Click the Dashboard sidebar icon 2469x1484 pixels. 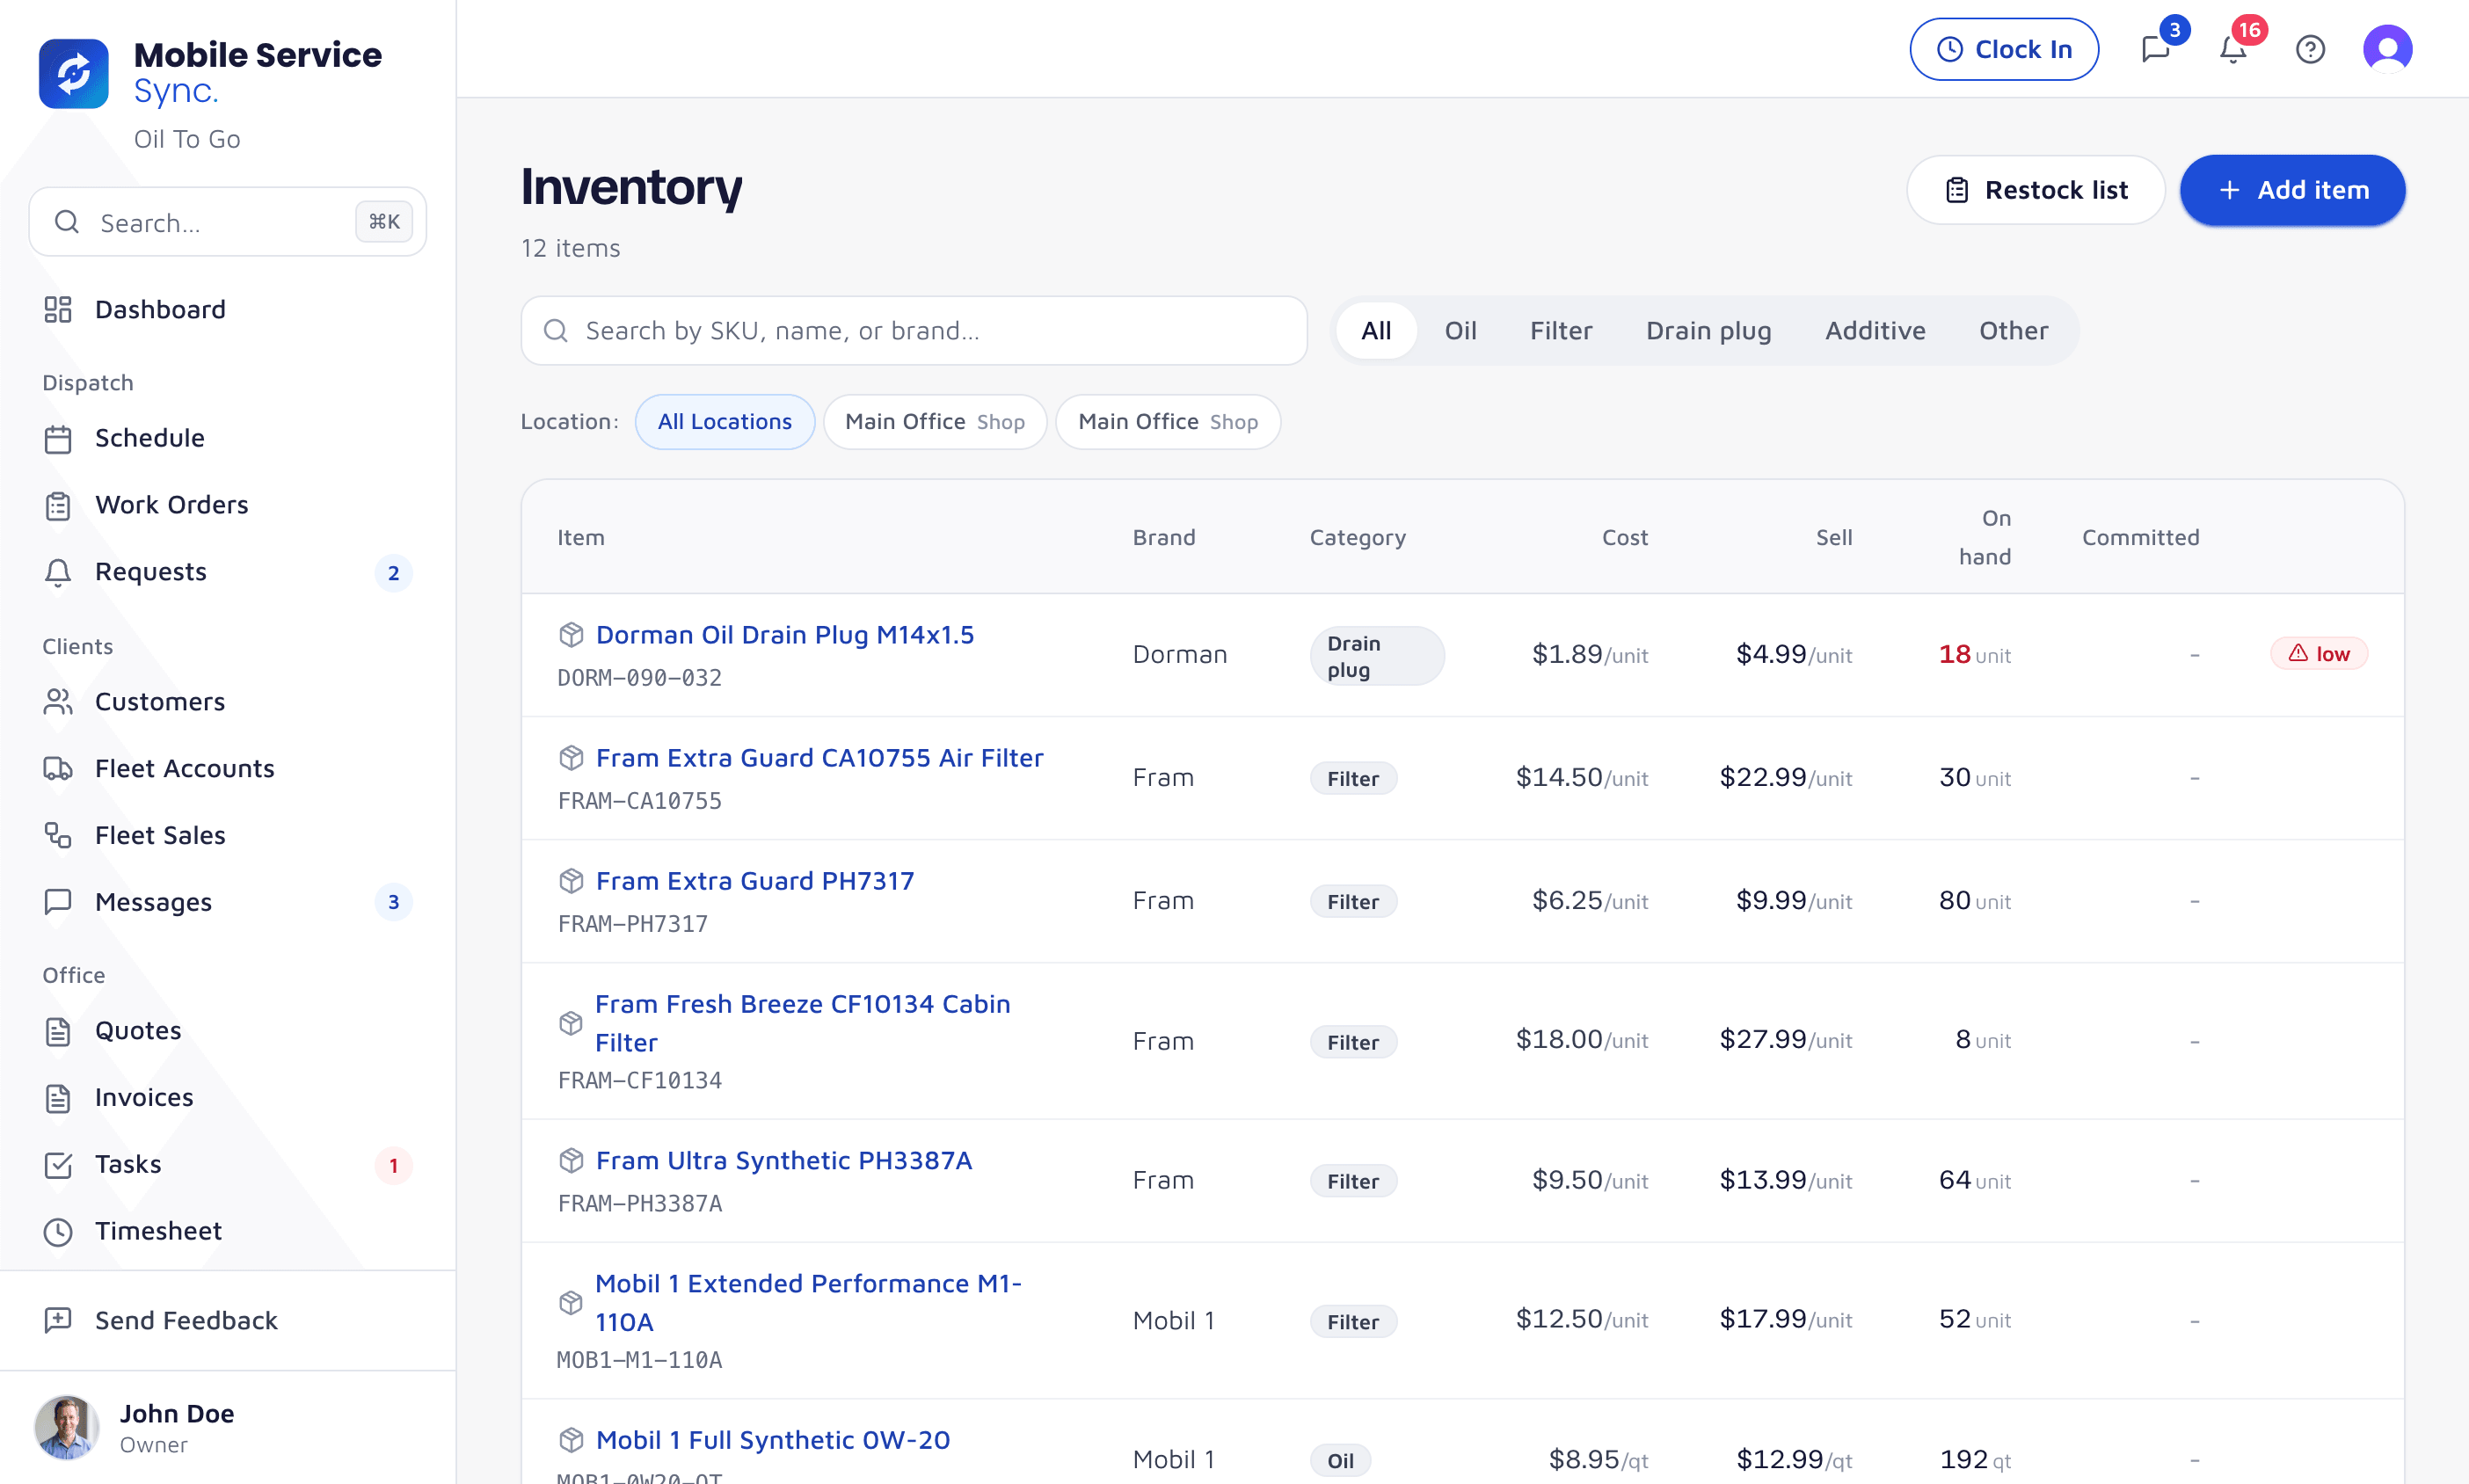[x=58, y=309]
